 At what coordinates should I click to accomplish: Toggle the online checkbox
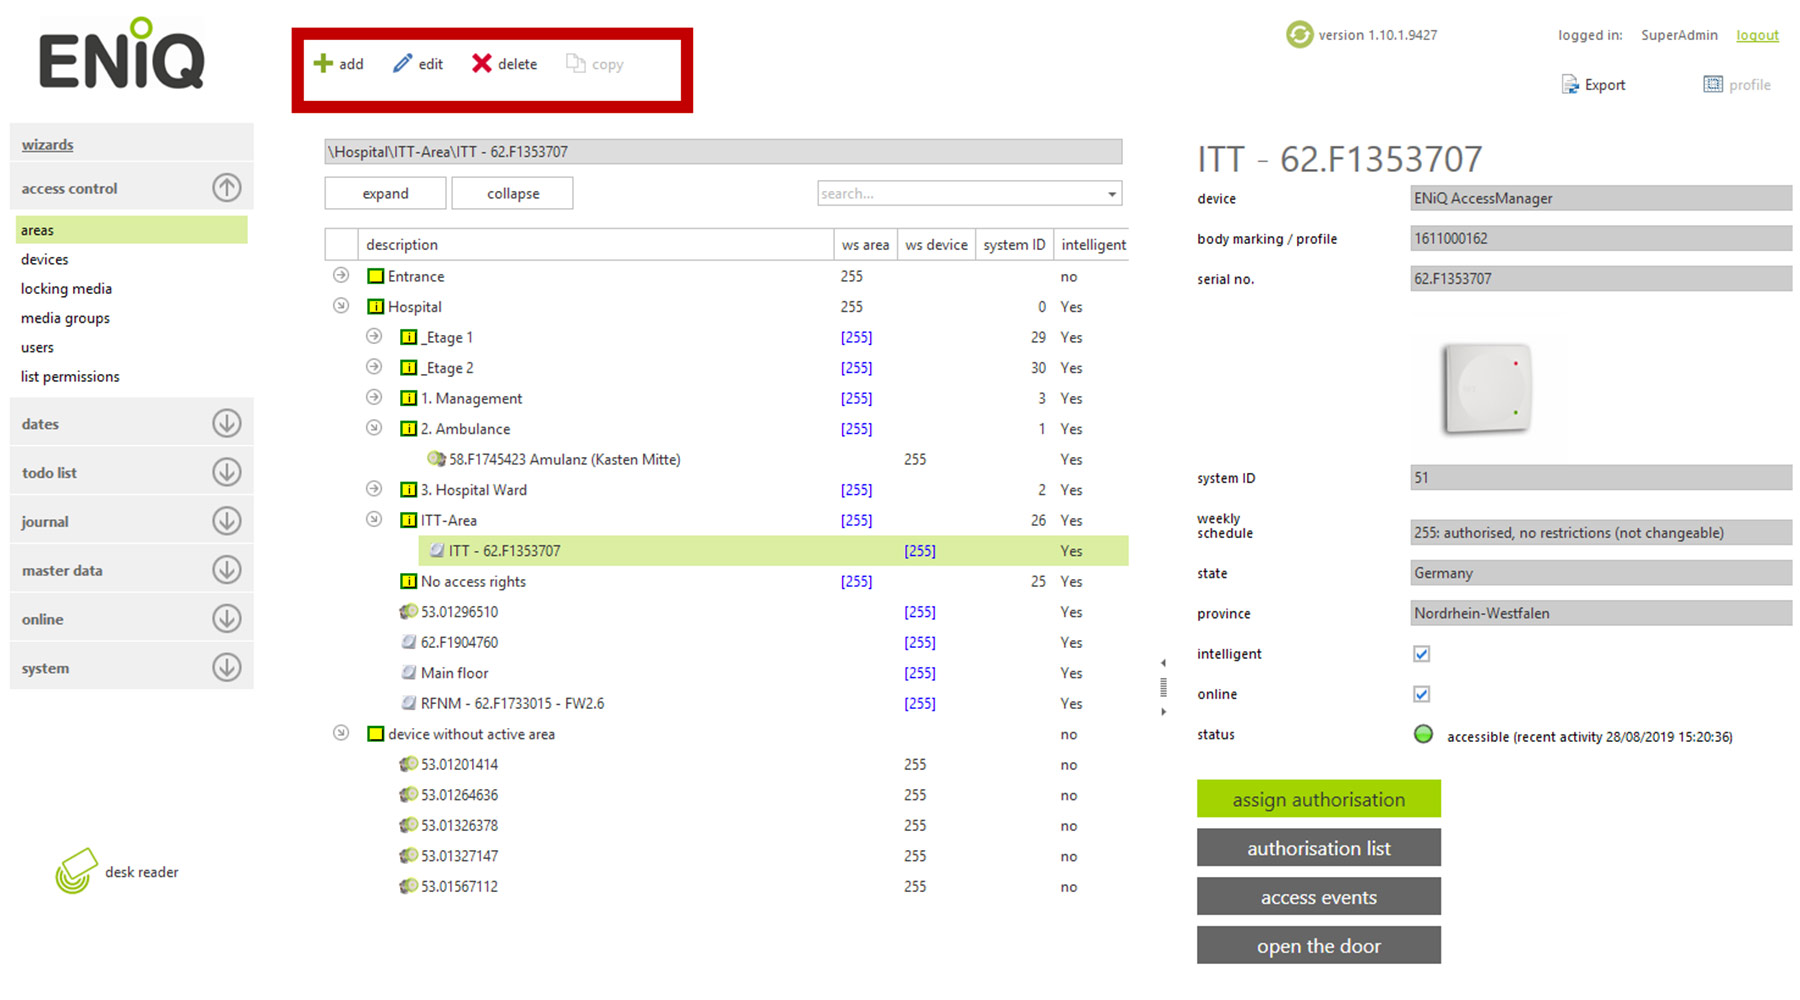[x=1421, y=694]
